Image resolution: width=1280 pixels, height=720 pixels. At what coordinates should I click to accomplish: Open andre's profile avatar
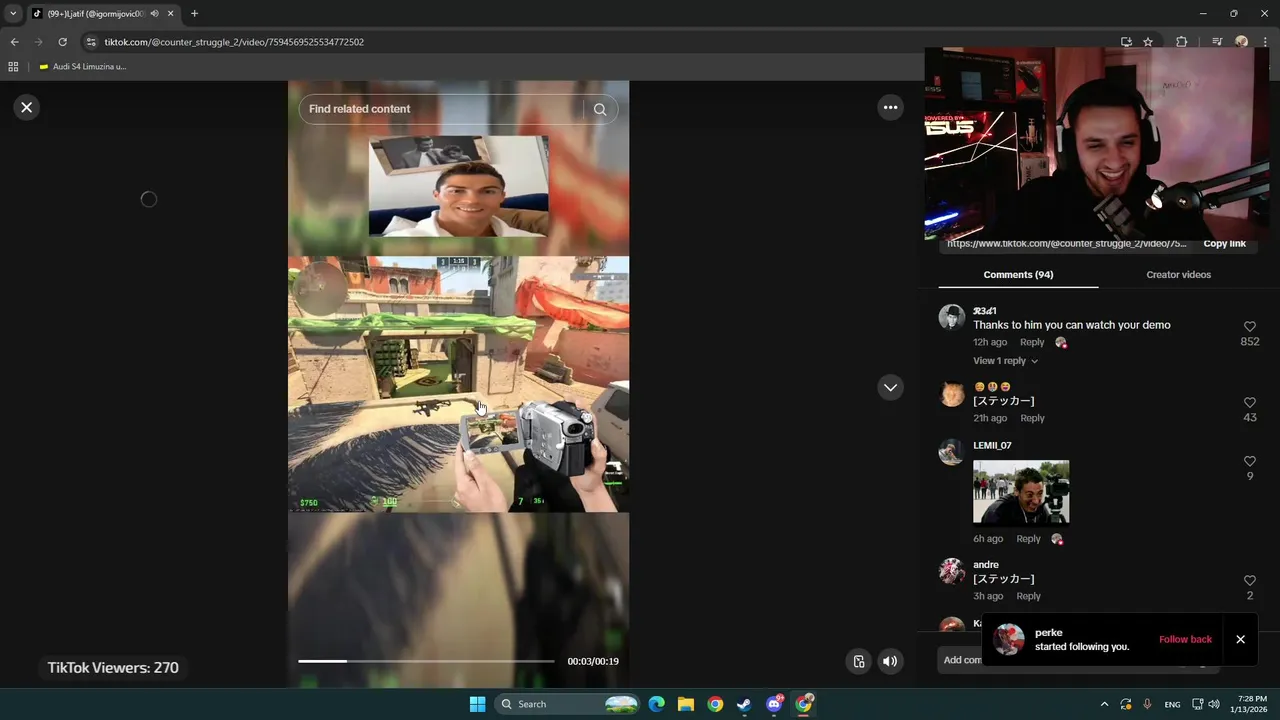(952, 571)
